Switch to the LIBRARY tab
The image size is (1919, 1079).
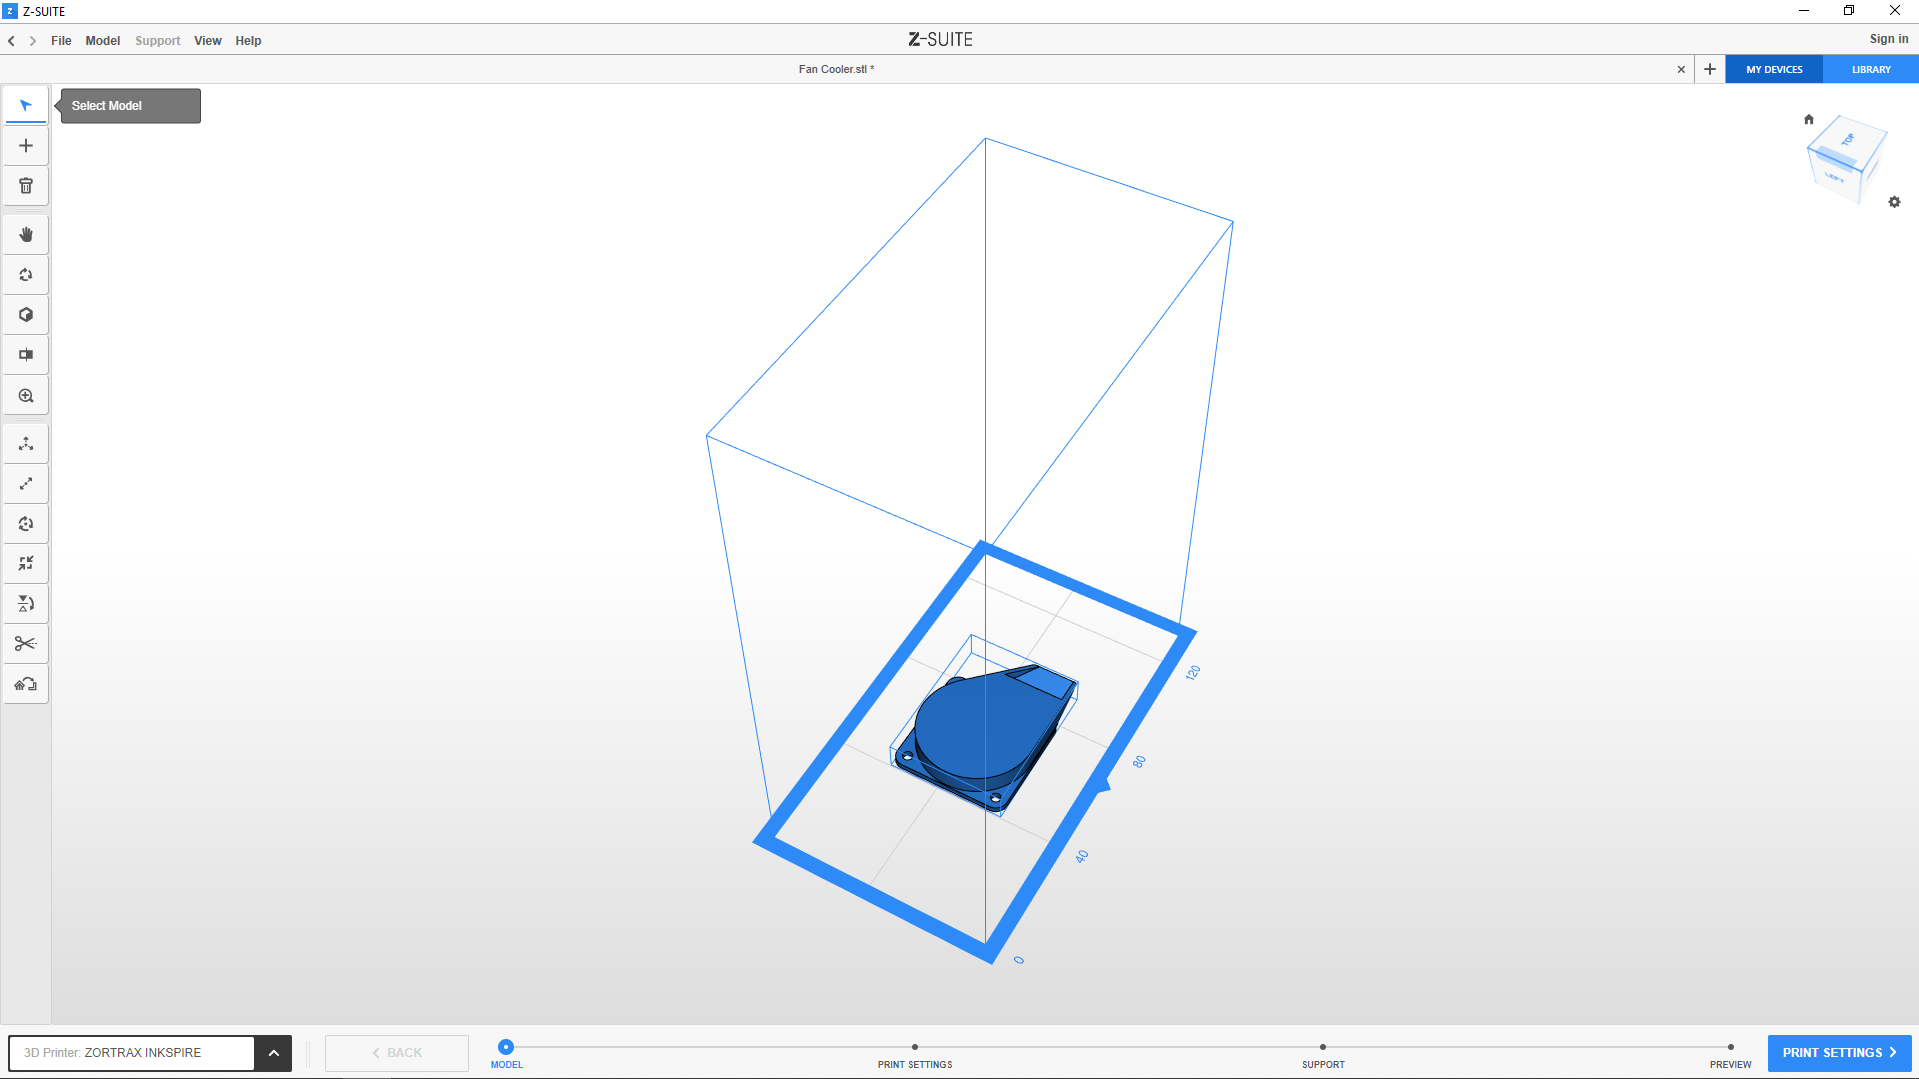1870,70
